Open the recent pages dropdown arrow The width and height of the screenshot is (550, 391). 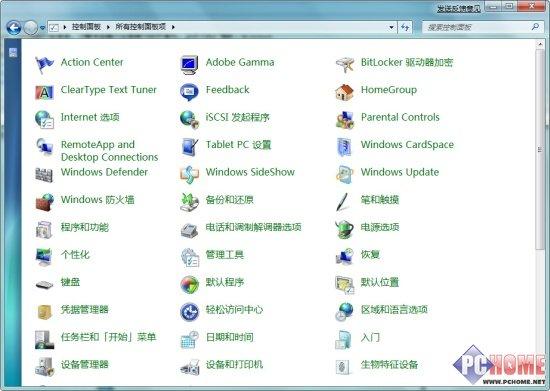(x=42, y=28)
